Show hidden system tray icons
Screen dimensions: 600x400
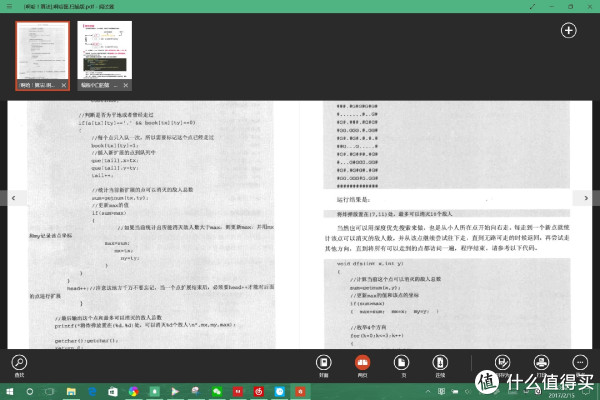point(428,391)
